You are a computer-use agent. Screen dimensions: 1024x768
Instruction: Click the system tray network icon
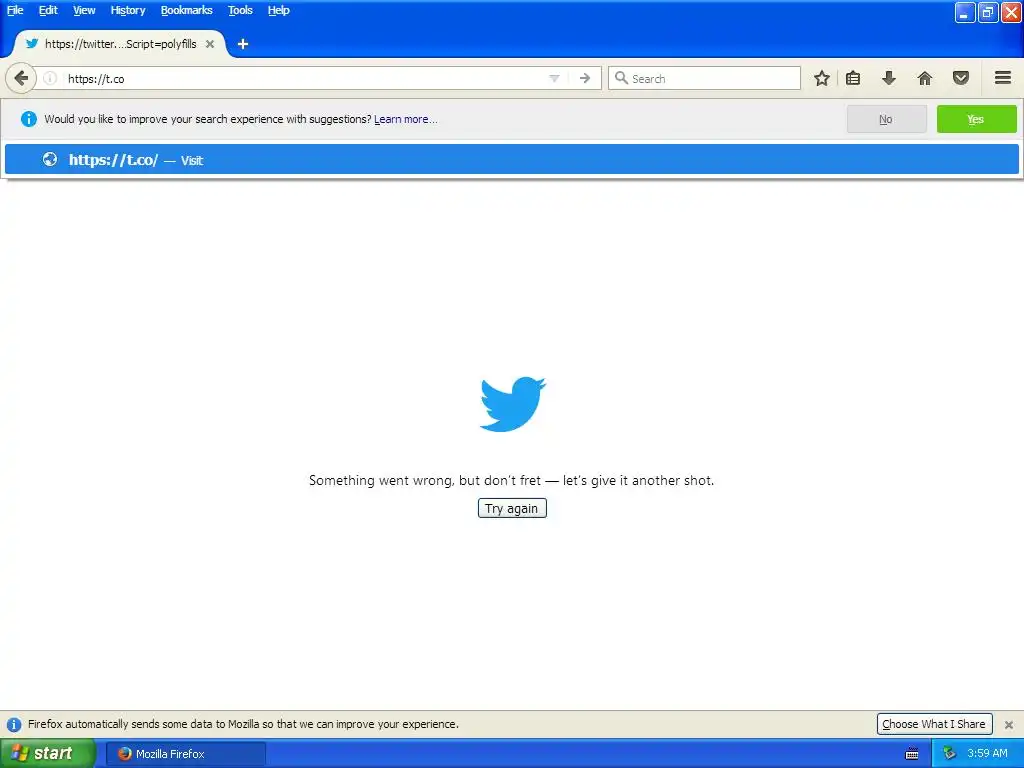[950, 754]
